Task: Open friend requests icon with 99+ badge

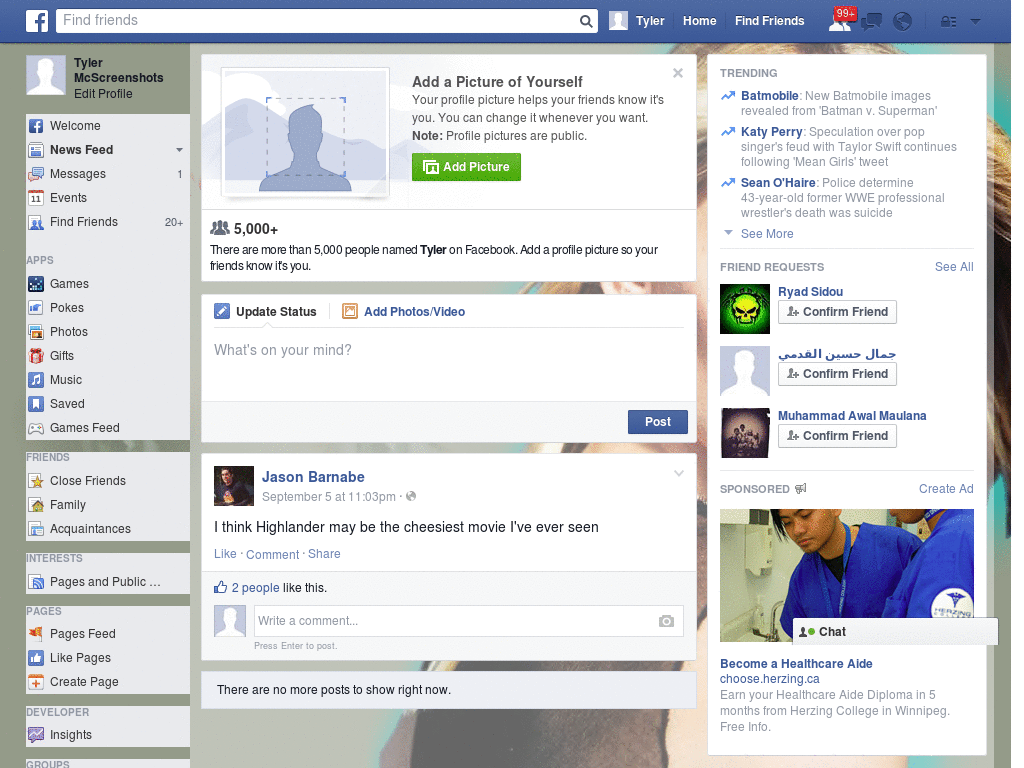Action: pos(840,21)
